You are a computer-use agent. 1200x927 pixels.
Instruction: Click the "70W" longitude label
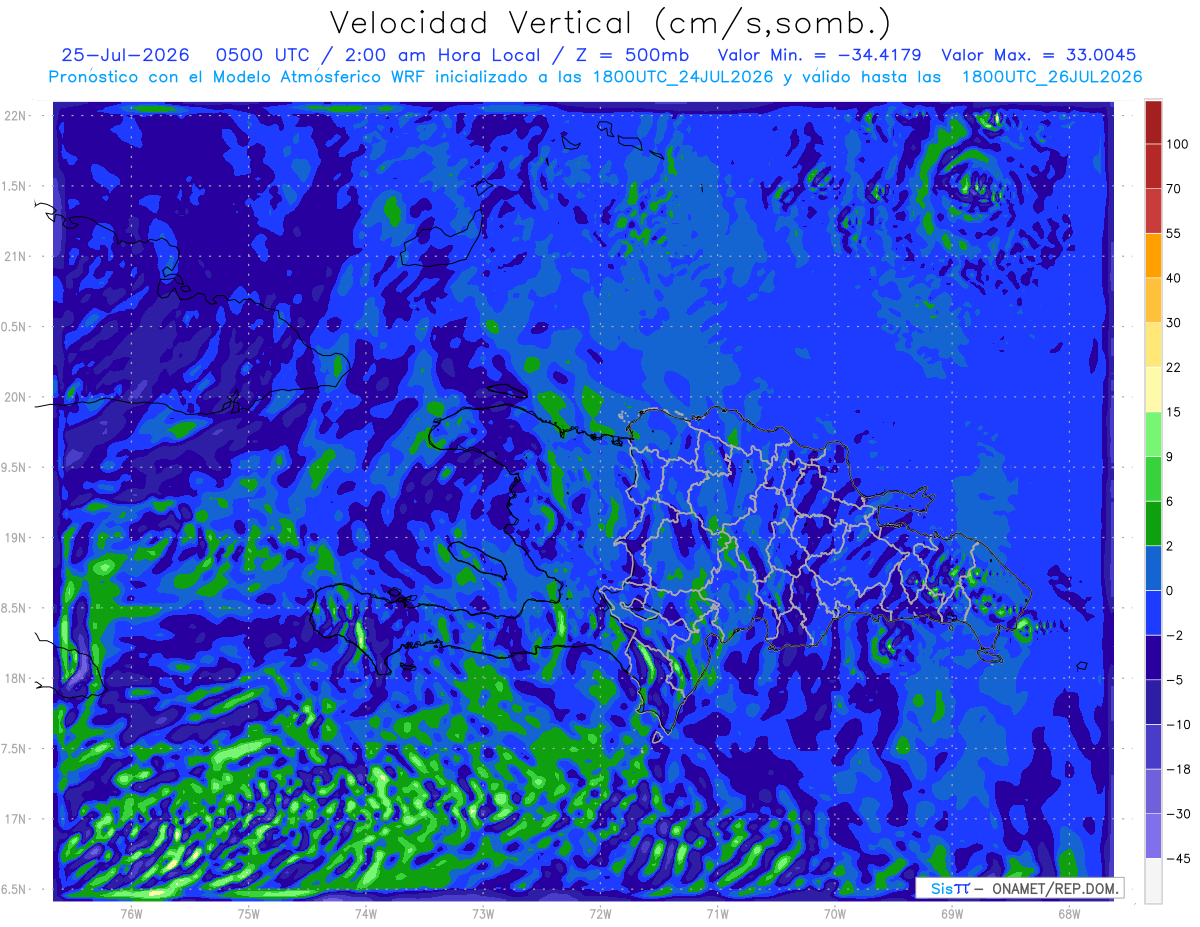tap(835, 914)
